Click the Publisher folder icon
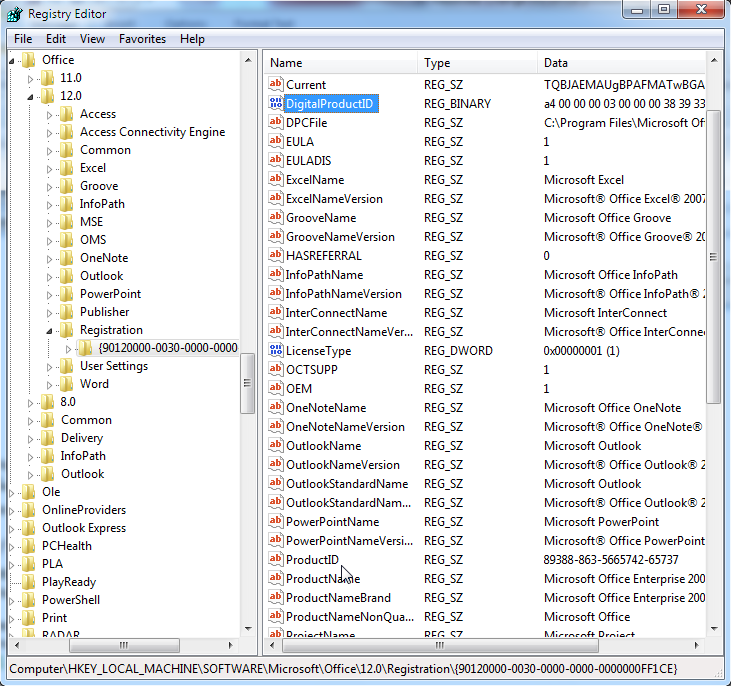The height and width of the screenshot is (686, 731). click(x=67, y=312)
